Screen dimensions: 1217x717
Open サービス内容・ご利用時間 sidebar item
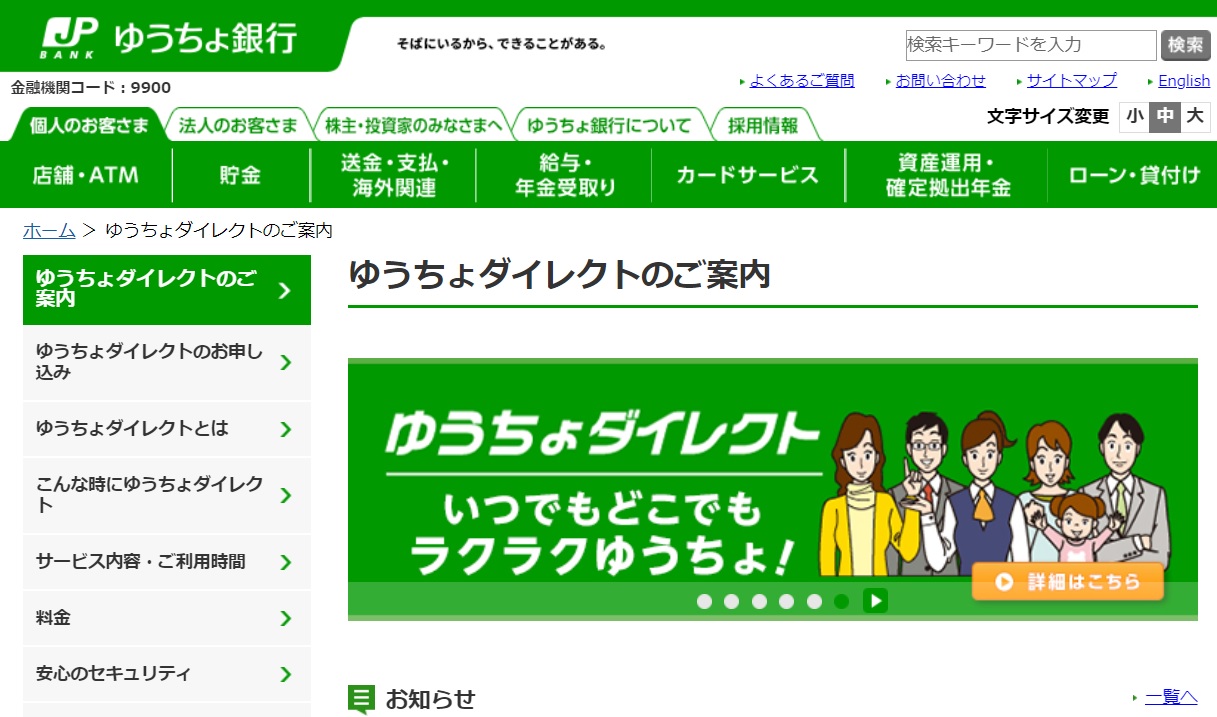tap(167, 561)
